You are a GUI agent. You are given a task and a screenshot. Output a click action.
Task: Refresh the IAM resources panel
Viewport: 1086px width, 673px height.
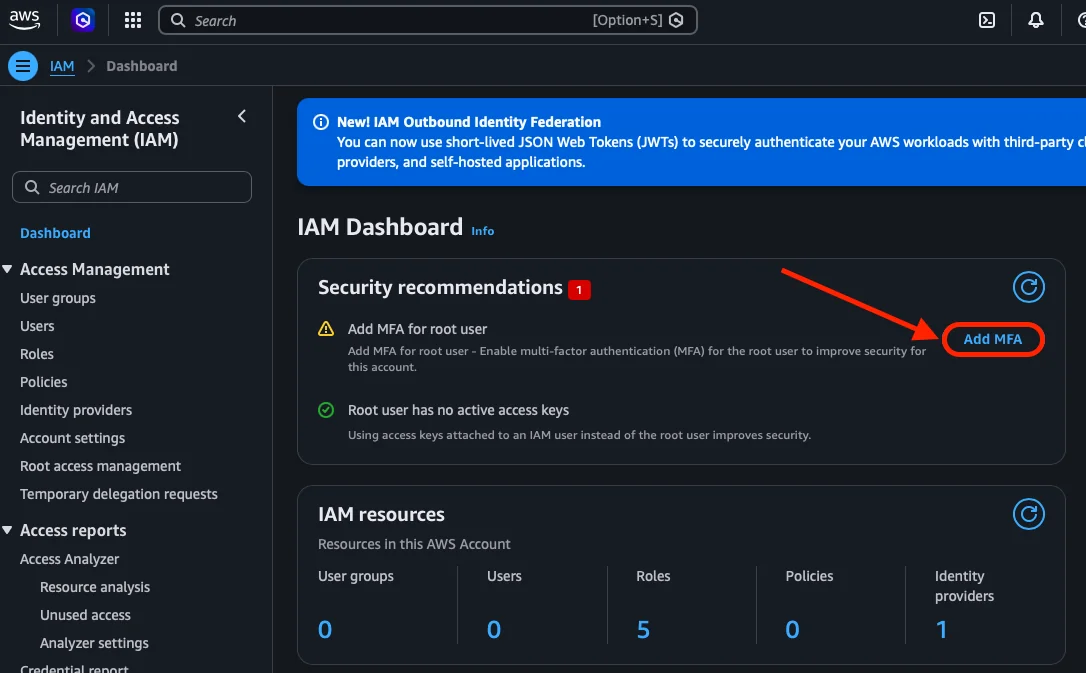pyautogui.click(x=1028, y=514)
